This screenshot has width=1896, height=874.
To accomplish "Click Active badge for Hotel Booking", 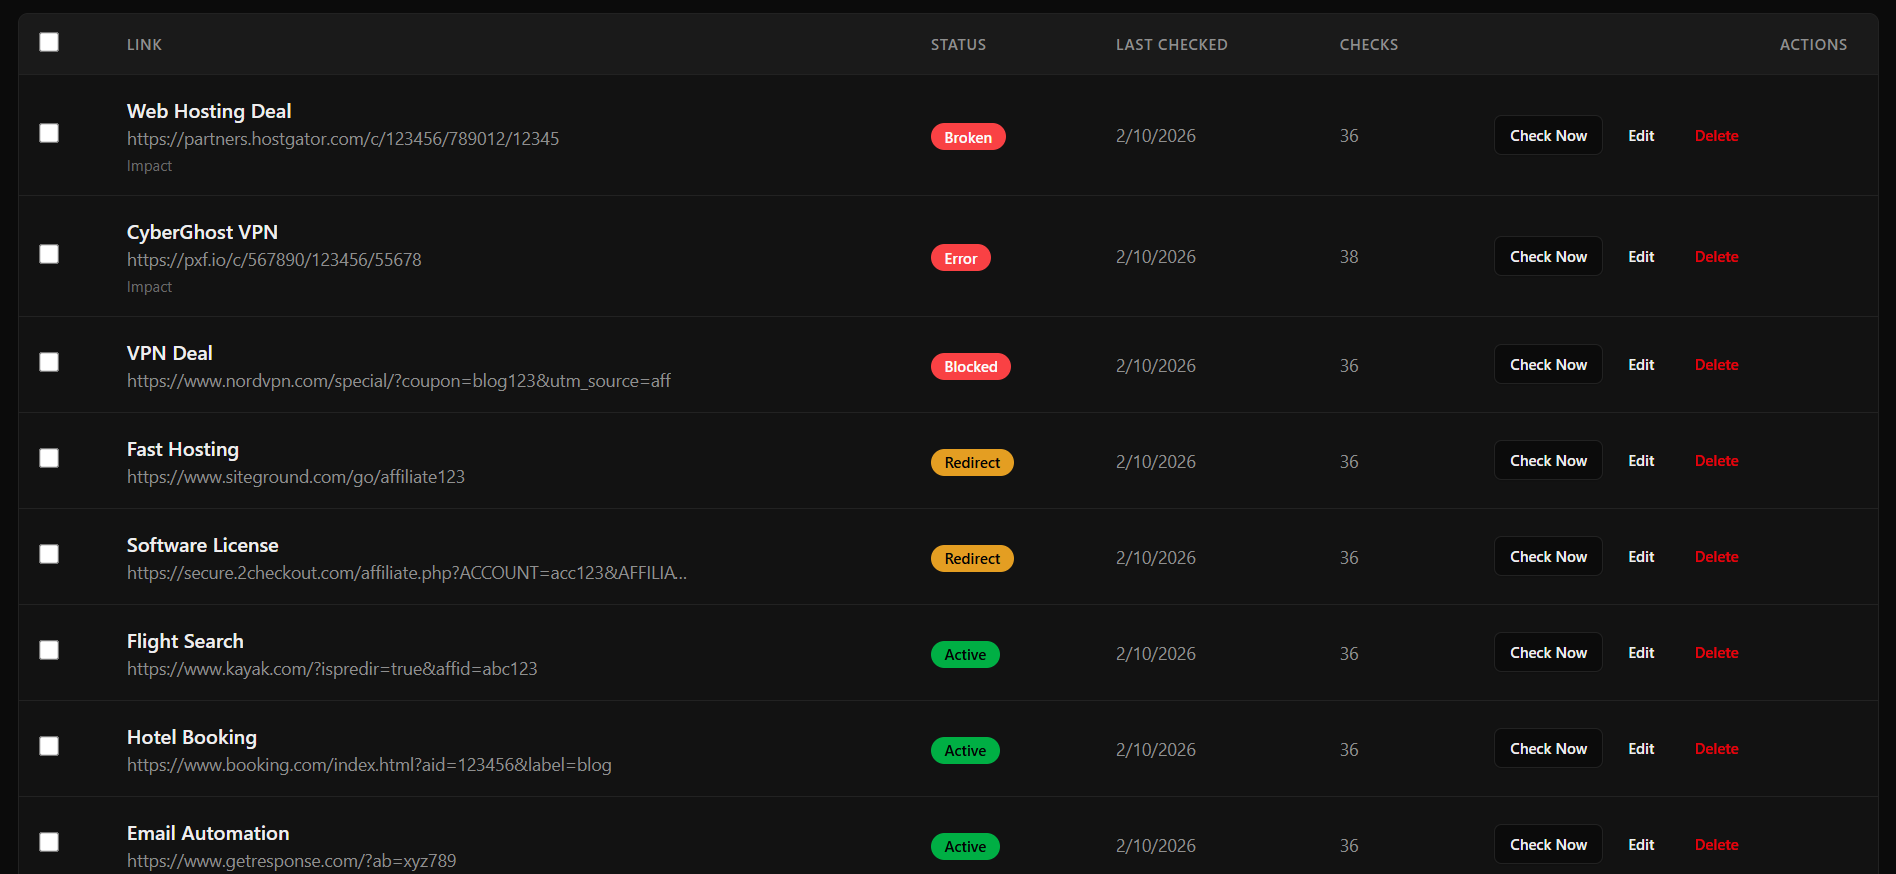I will coord(965,750).
